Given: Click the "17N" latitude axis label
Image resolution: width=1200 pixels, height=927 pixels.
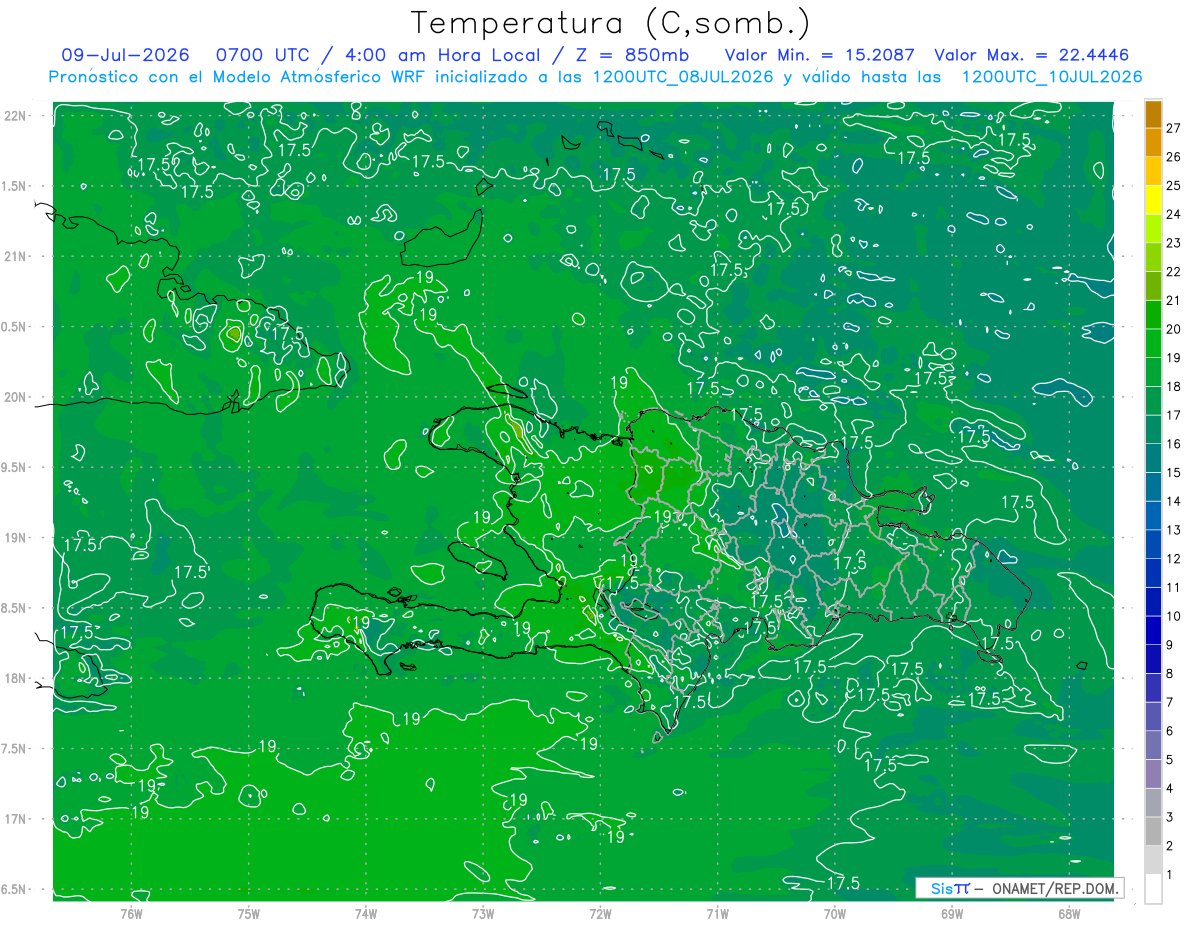Looking at the screenshot, I should tap(16, 819).
